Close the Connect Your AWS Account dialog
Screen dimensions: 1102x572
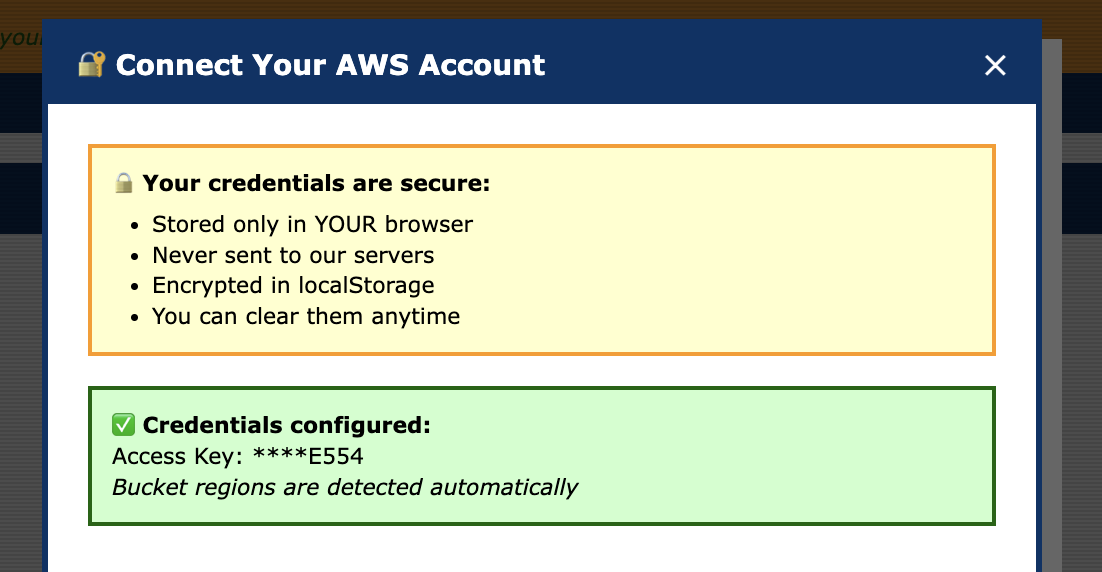[x=994, y=66]
